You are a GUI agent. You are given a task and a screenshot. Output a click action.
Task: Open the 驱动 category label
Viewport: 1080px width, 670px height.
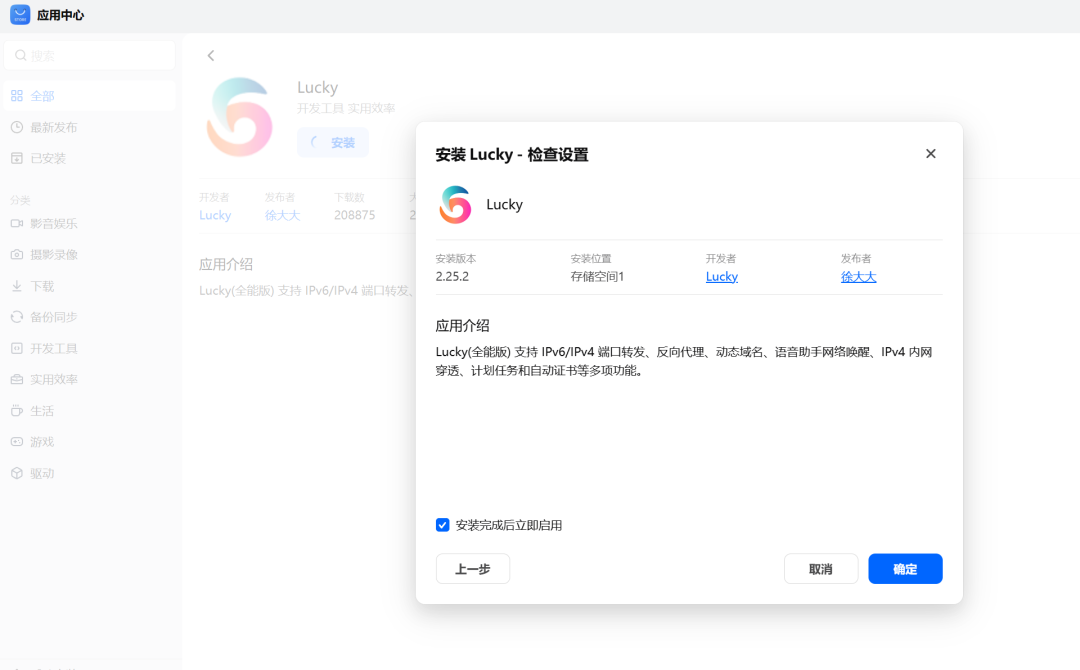(42, 474)
